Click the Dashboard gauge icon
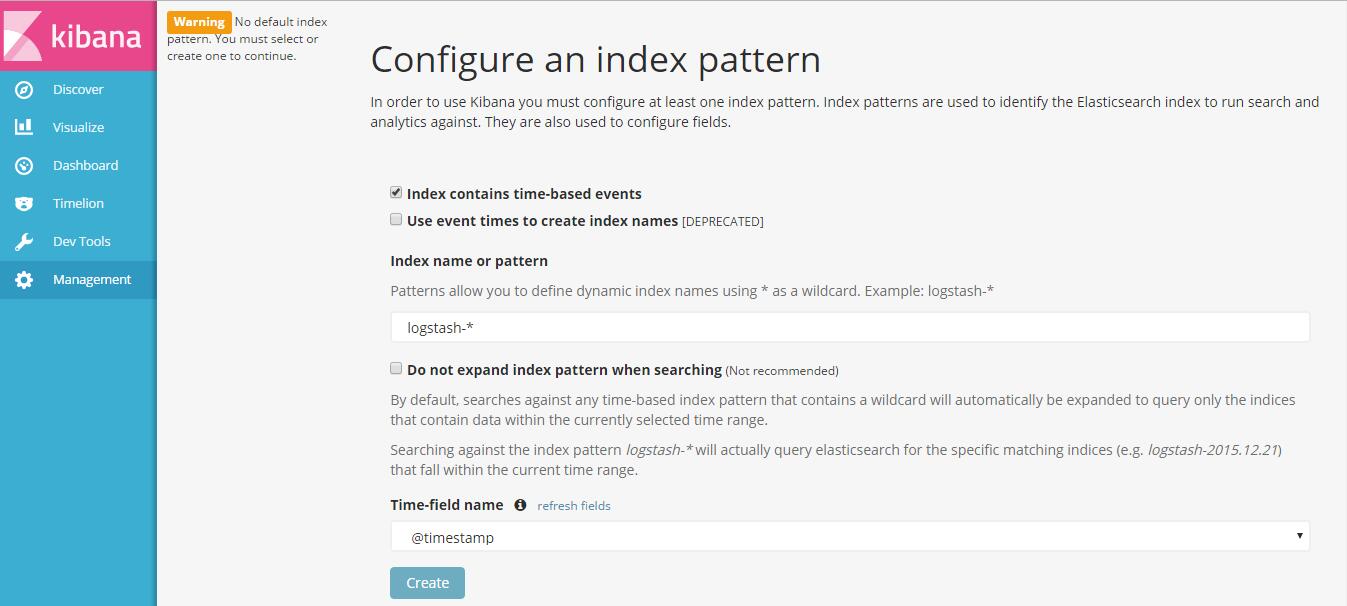The height and width of the screenshot is (606, 1347). (24, 166)
